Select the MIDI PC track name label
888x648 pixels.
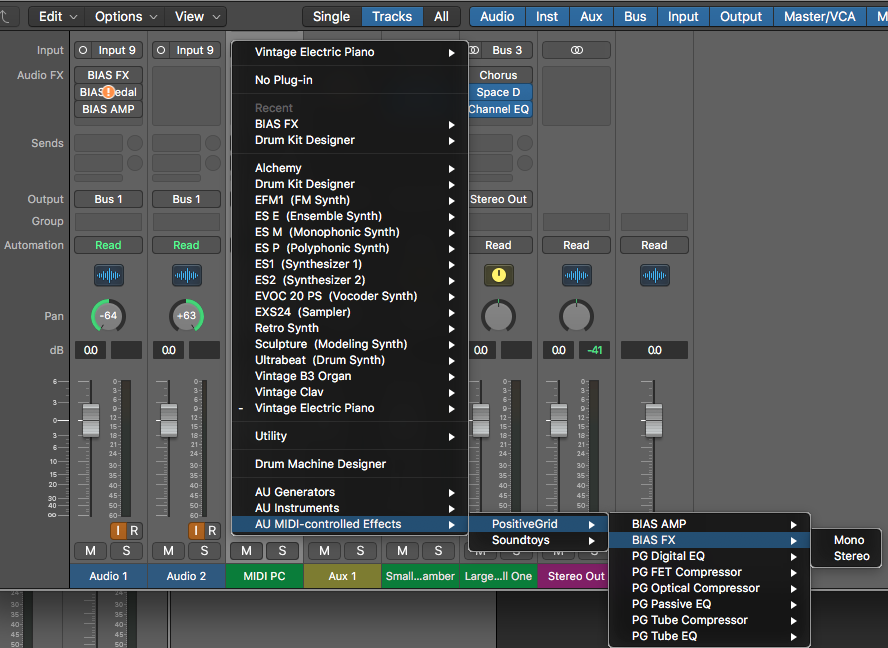[x=264, y=576]
